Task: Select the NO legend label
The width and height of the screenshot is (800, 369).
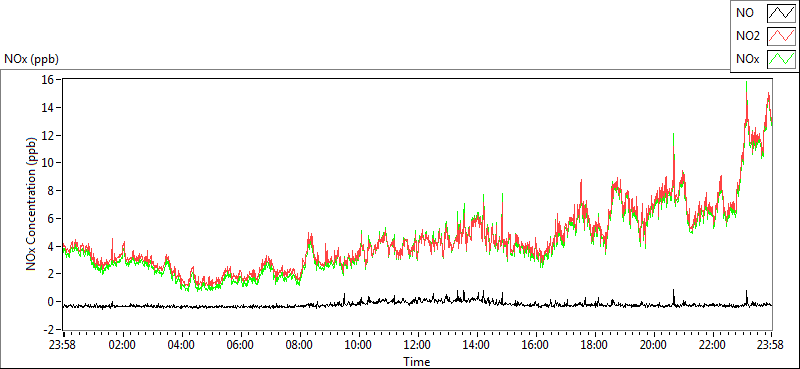Action: [744, 13]
